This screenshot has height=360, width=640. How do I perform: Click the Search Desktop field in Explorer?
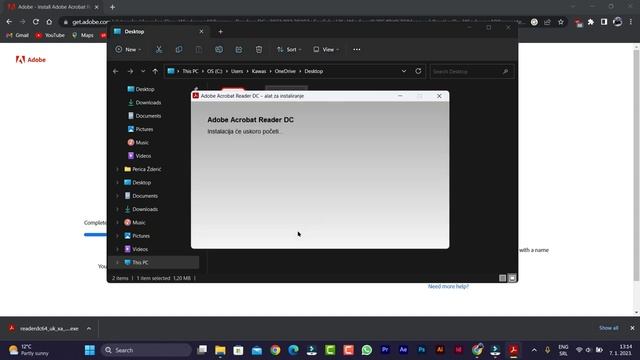tap(471, 71)
